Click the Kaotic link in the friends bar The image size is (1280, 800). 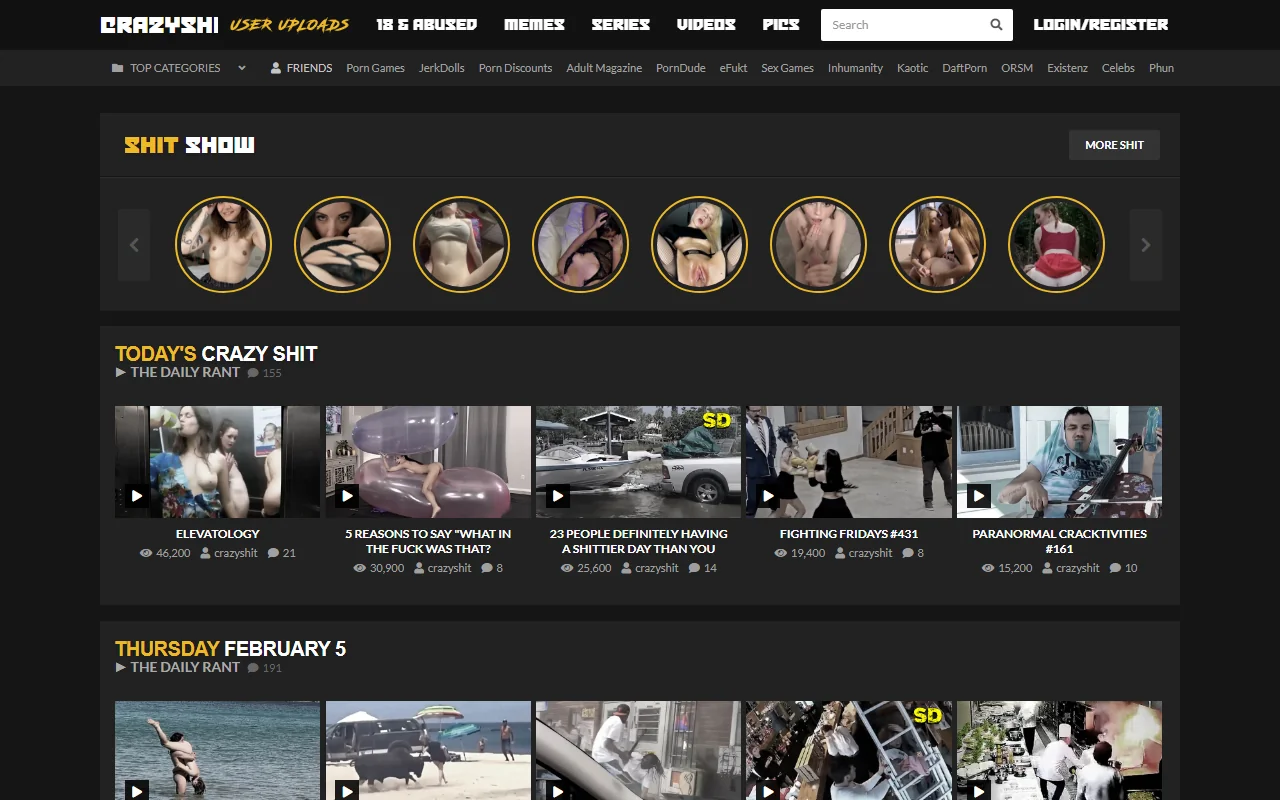[912, 68]
